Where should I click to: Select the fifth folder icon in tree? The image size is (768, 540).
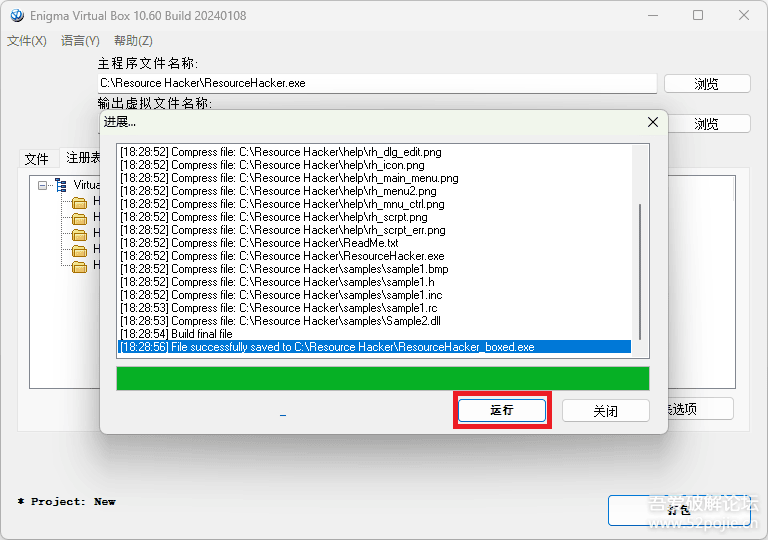[79, 266]
